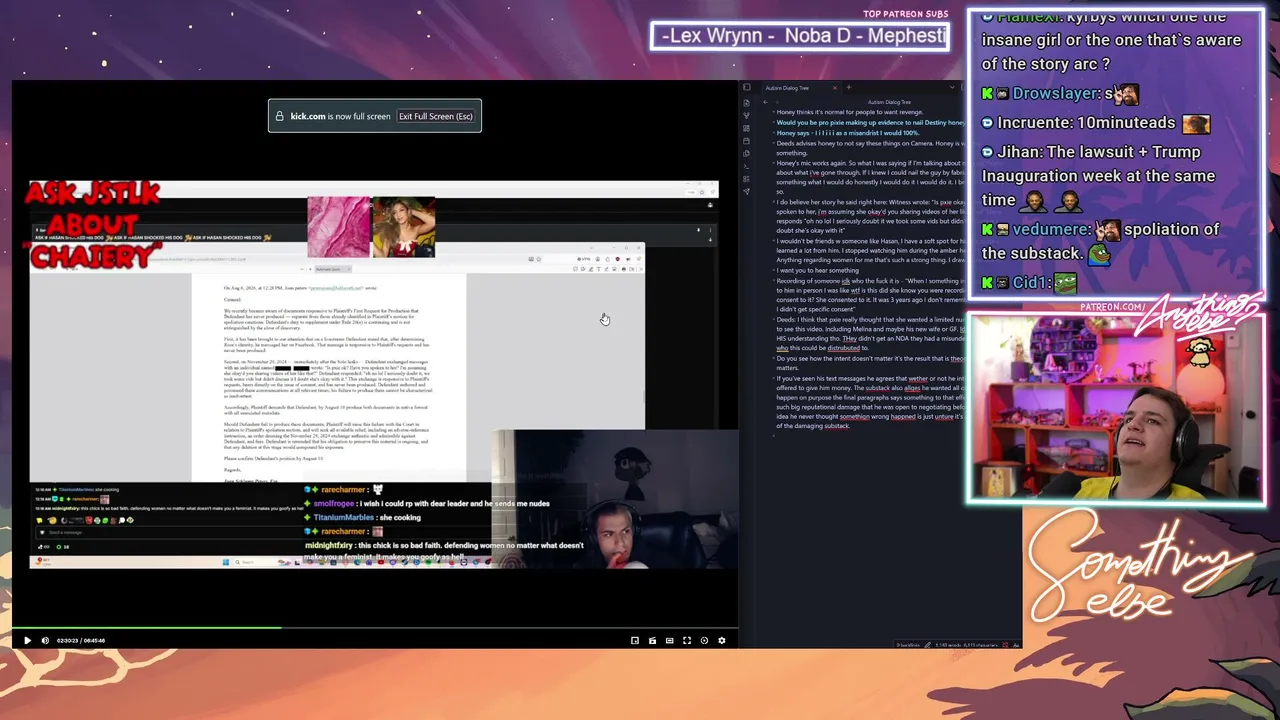Switch Kick player to theater mode
Screen dimensions: 1280x720
(x=669, y=640)
